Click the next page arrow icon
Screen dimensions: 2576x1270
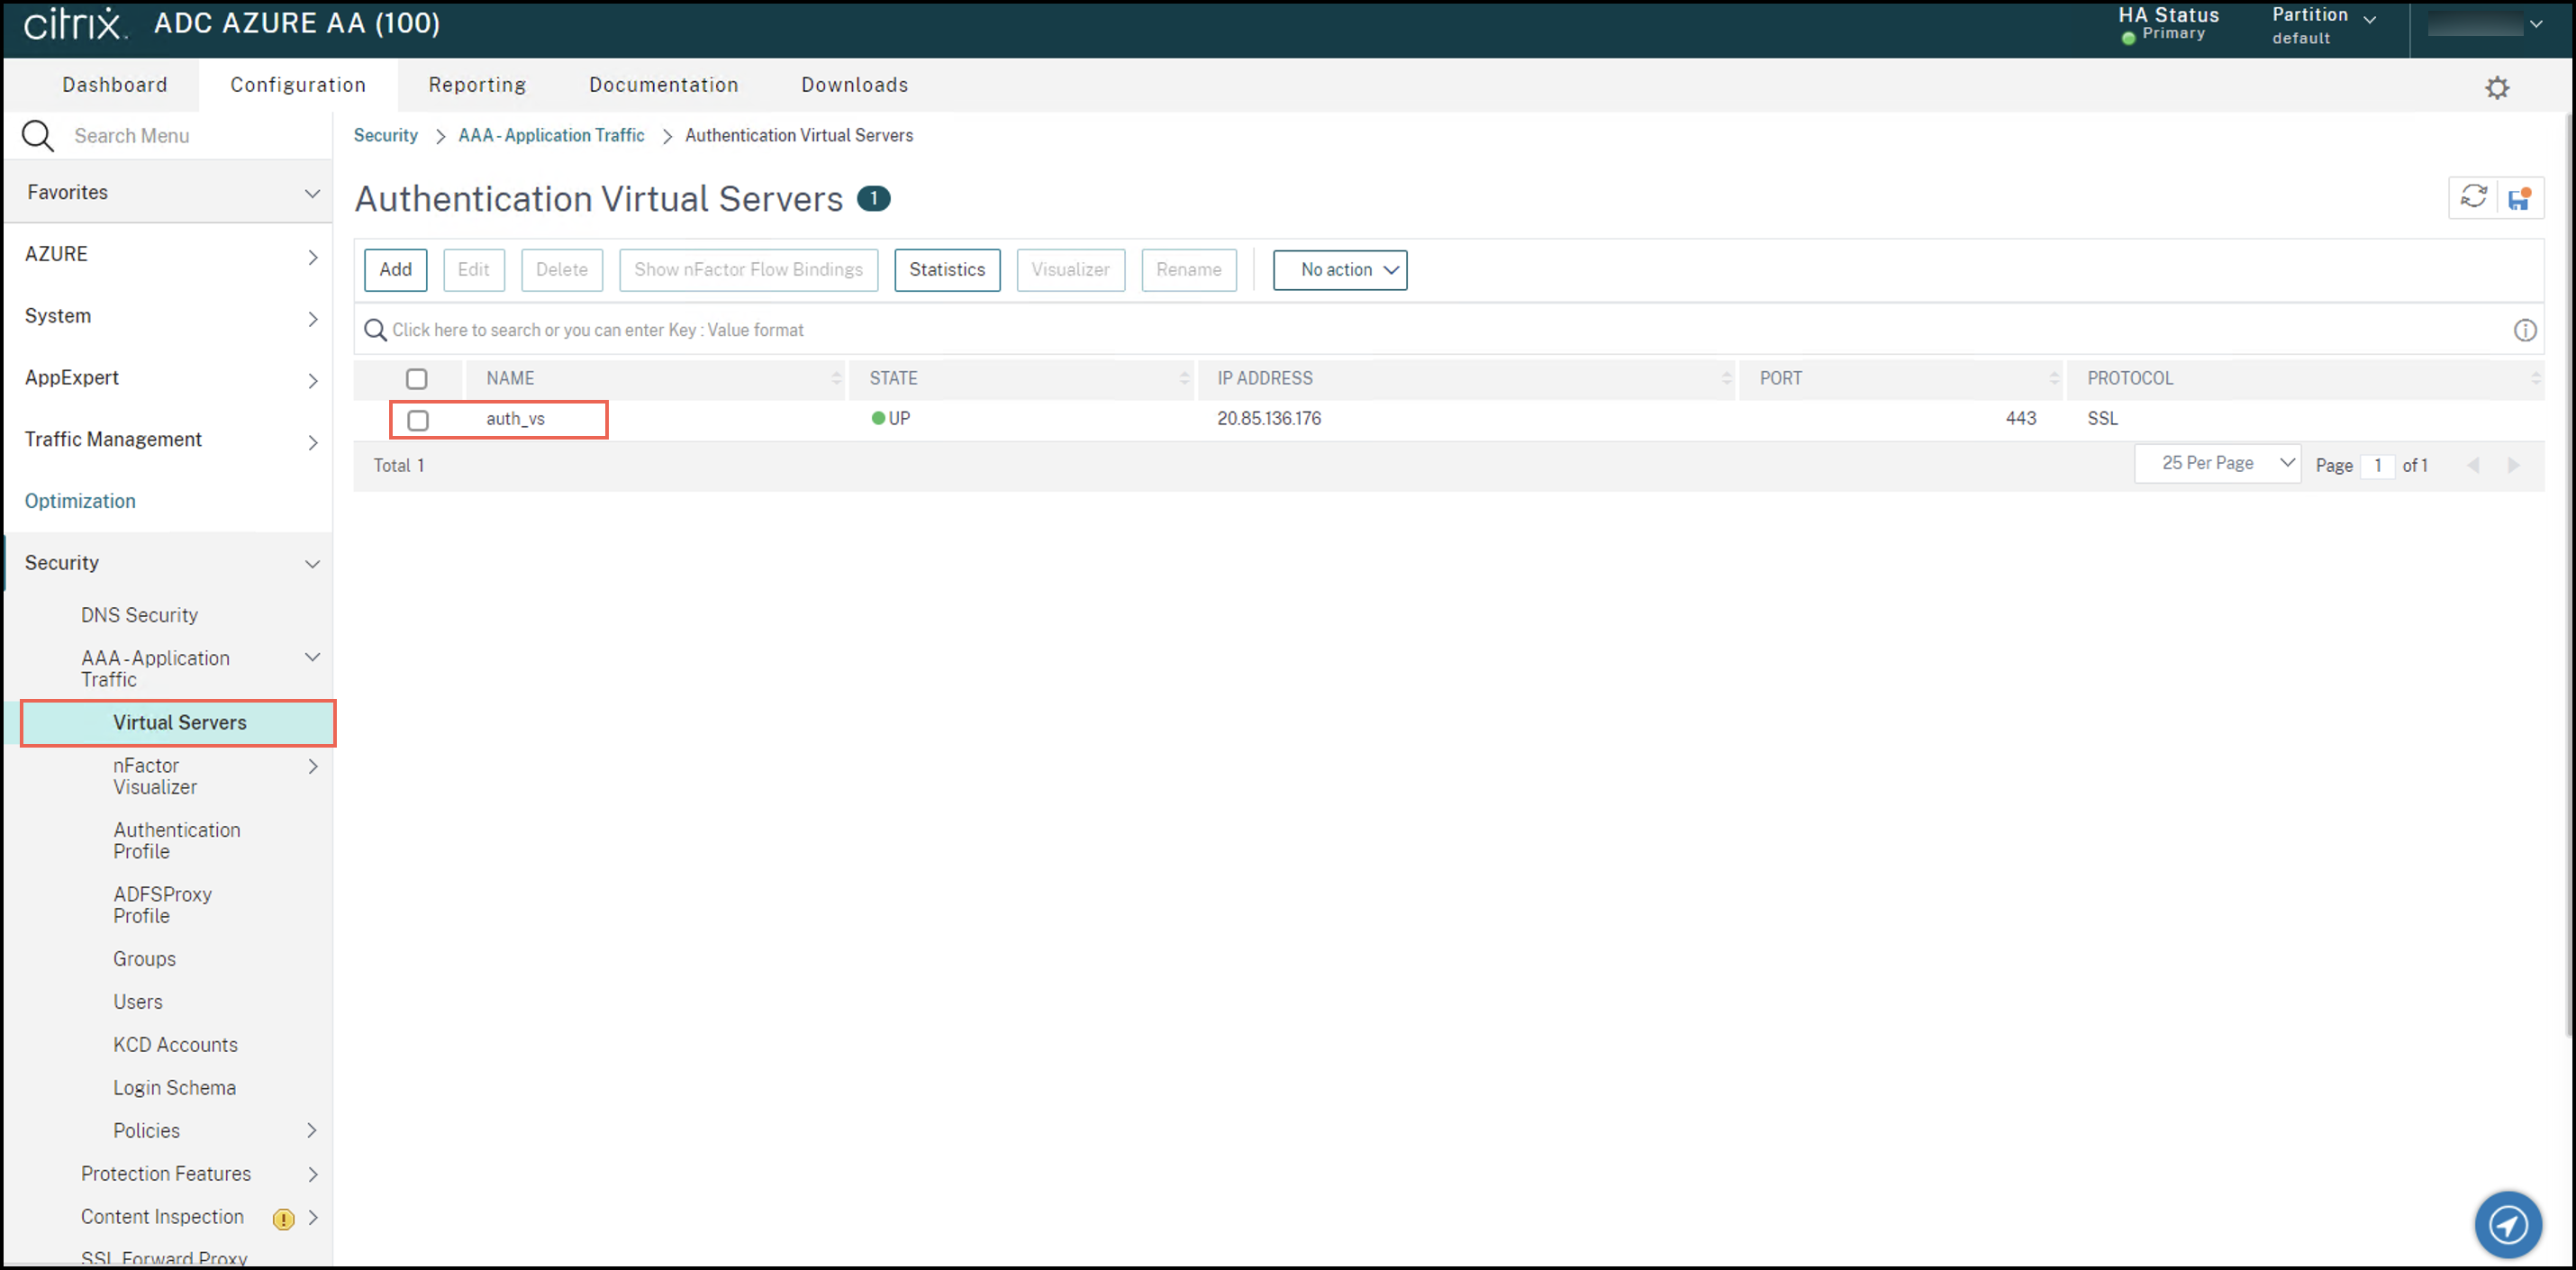(2513, 465)
